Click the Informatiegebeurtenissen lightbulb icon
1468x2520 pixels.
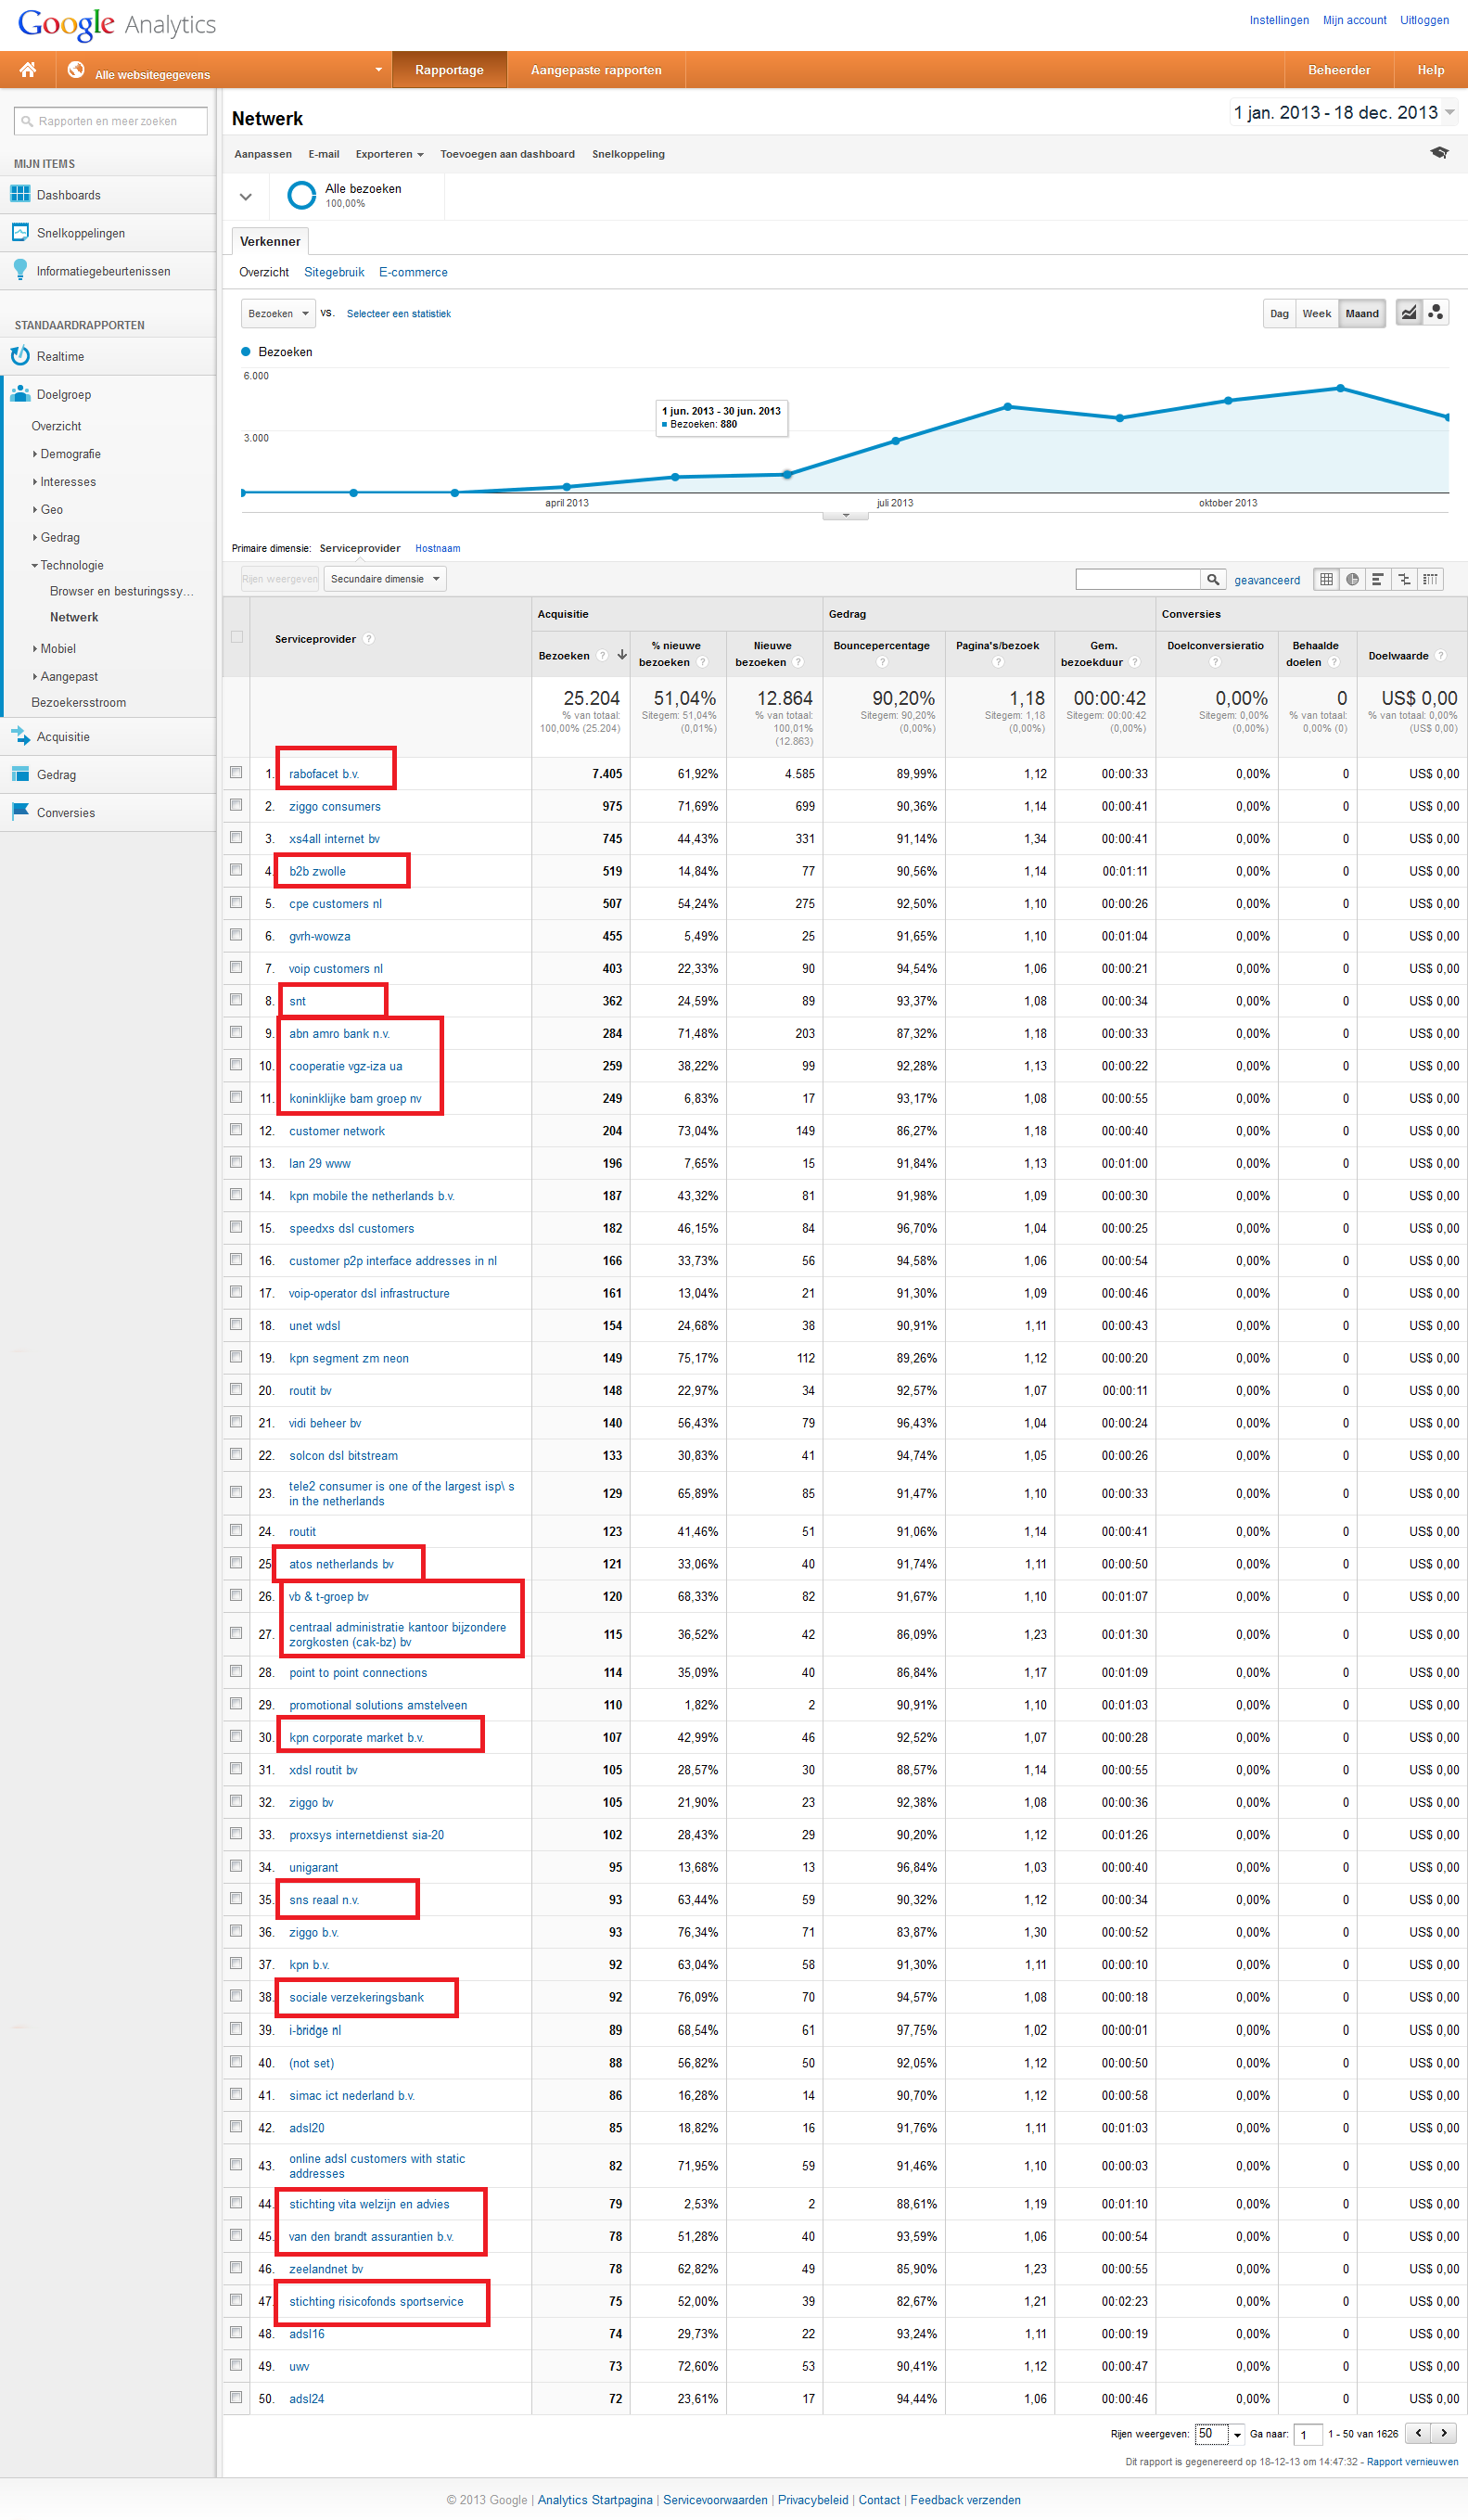pos(20,270)
